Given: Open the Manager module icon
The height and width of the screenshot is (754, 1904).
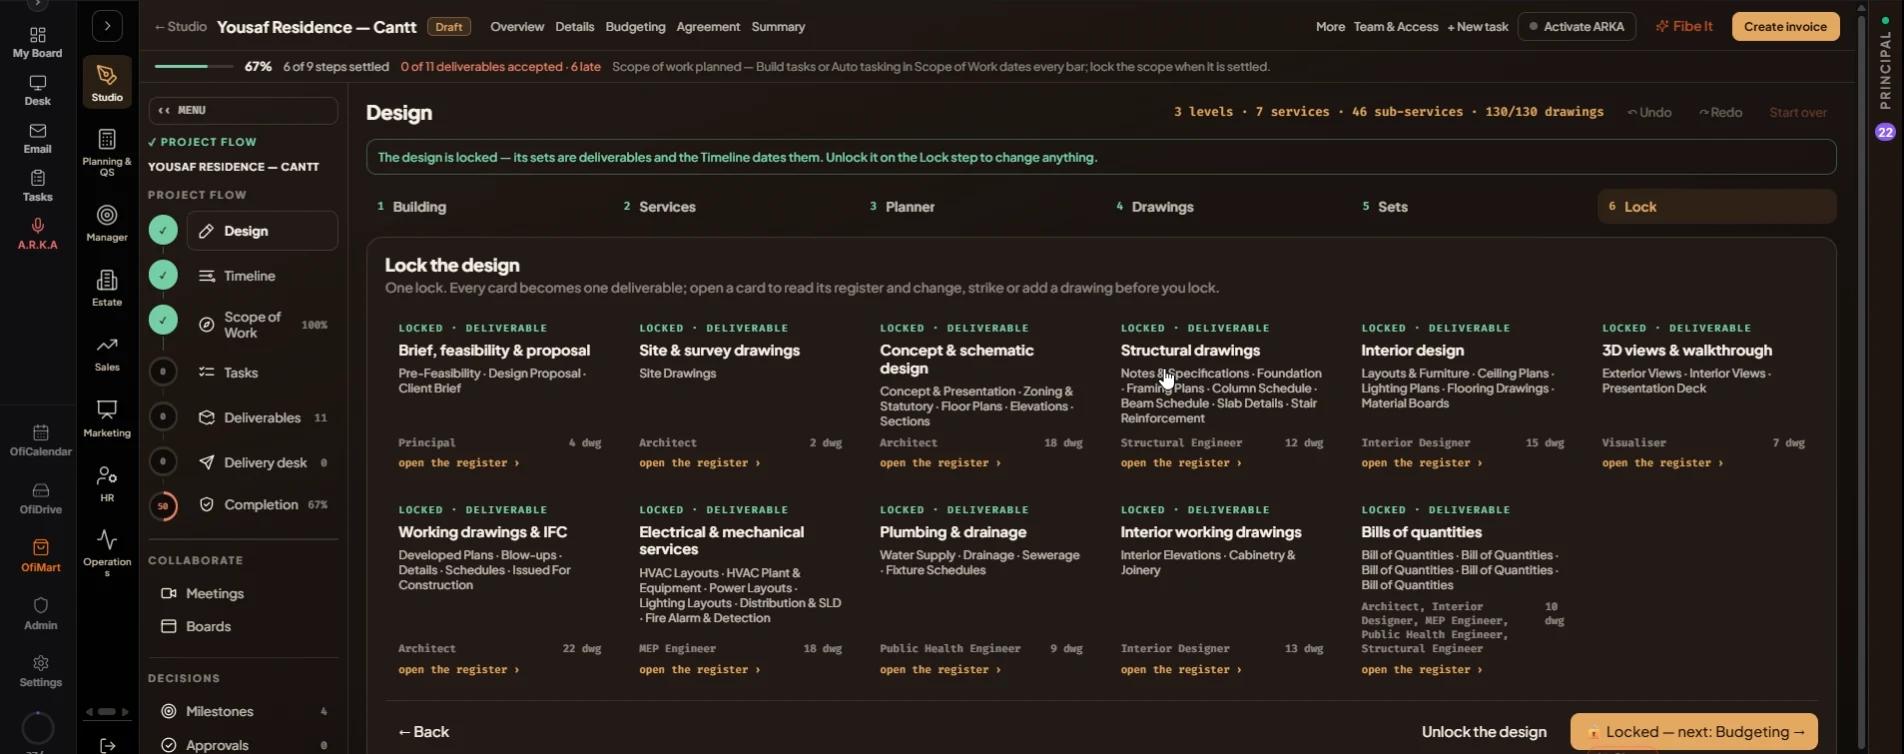Looking at the screenshot, I should point(107,223).
